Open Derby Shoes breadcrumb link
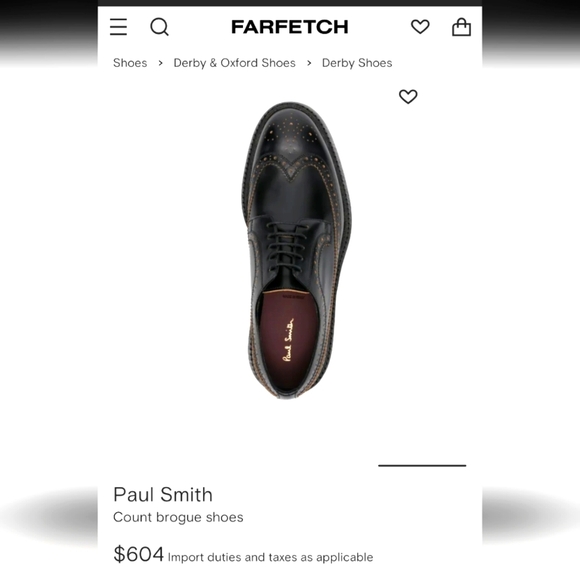The height and width of the screenshot is (580, 580). tap(357, 63)
